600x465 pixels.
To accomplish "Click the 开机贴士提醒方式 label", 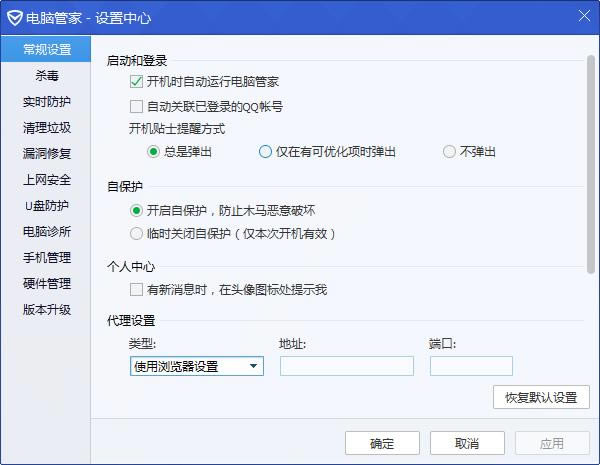I will point(177,129).
